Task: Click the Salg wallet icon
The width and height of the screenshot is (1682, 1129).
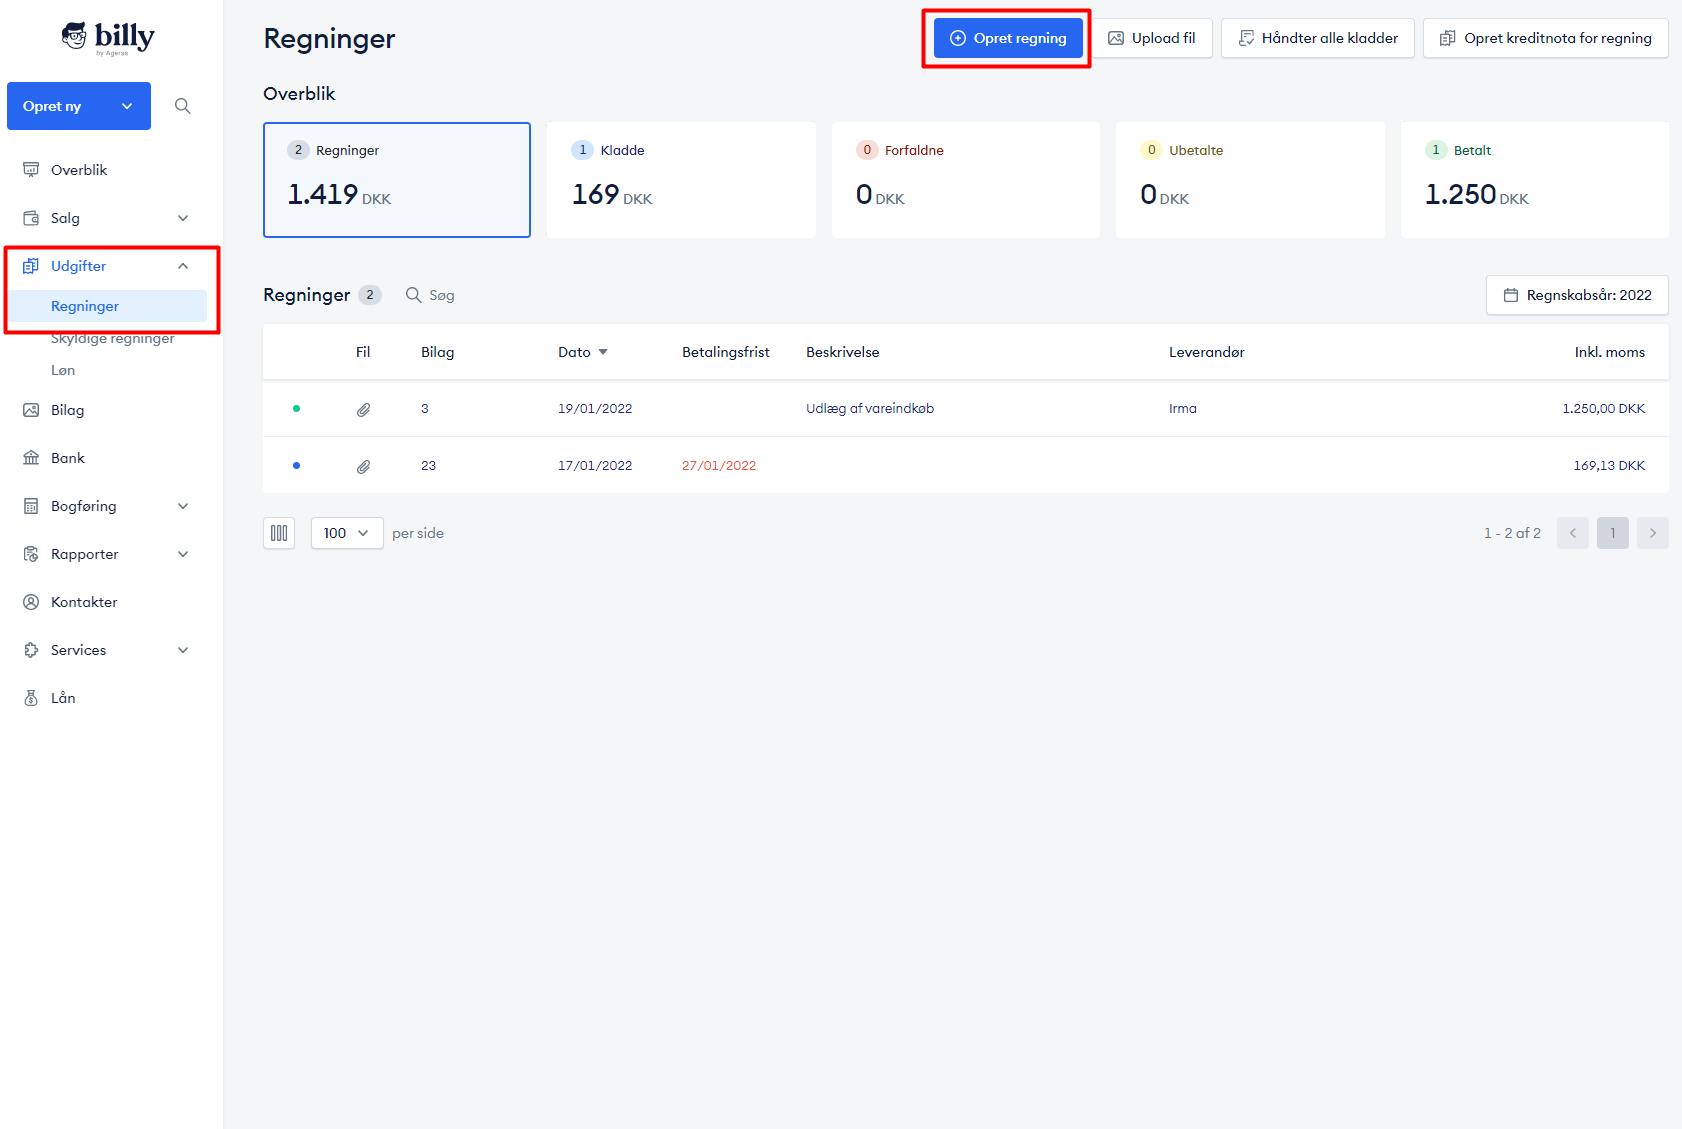Action: [31, 218]
